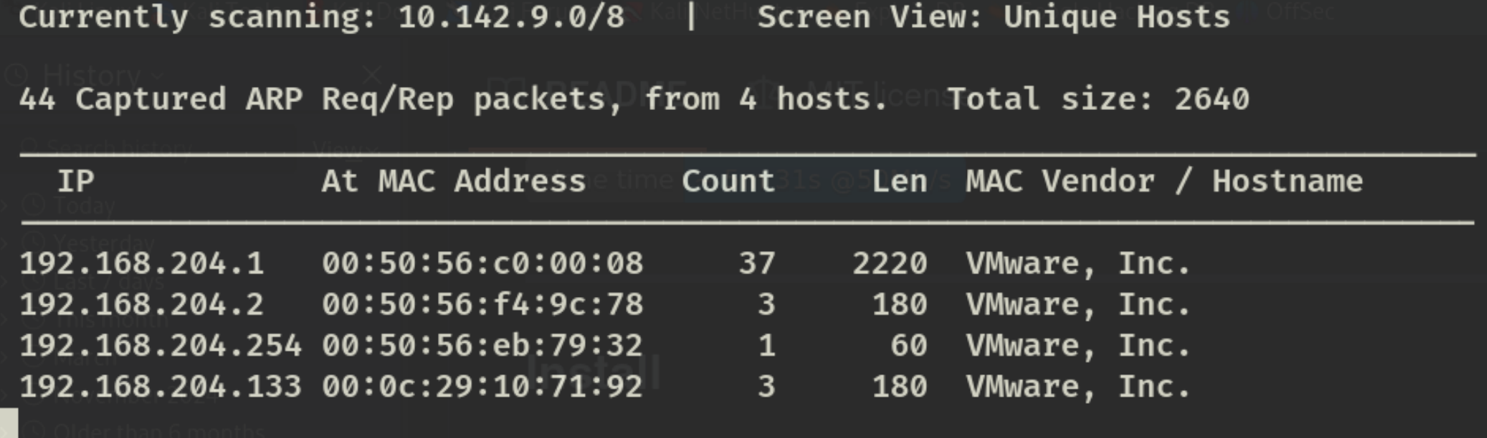Image resolution: width=1487 pixels, height=438 pixels.
Task: Click the scanning range 10.142.9.0/8
Action: click(511, 17)
